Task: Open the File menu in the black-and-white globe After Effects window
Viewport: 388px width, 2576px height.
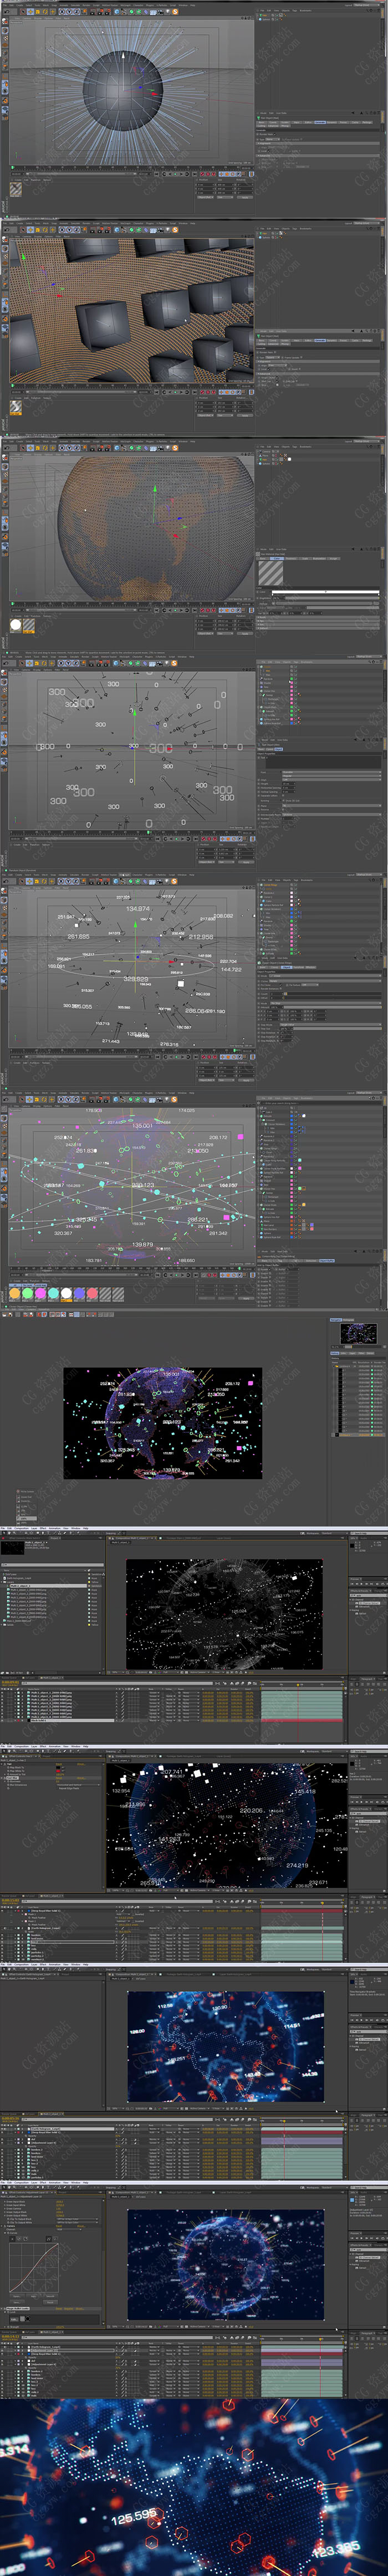Action: point(3,1528)
